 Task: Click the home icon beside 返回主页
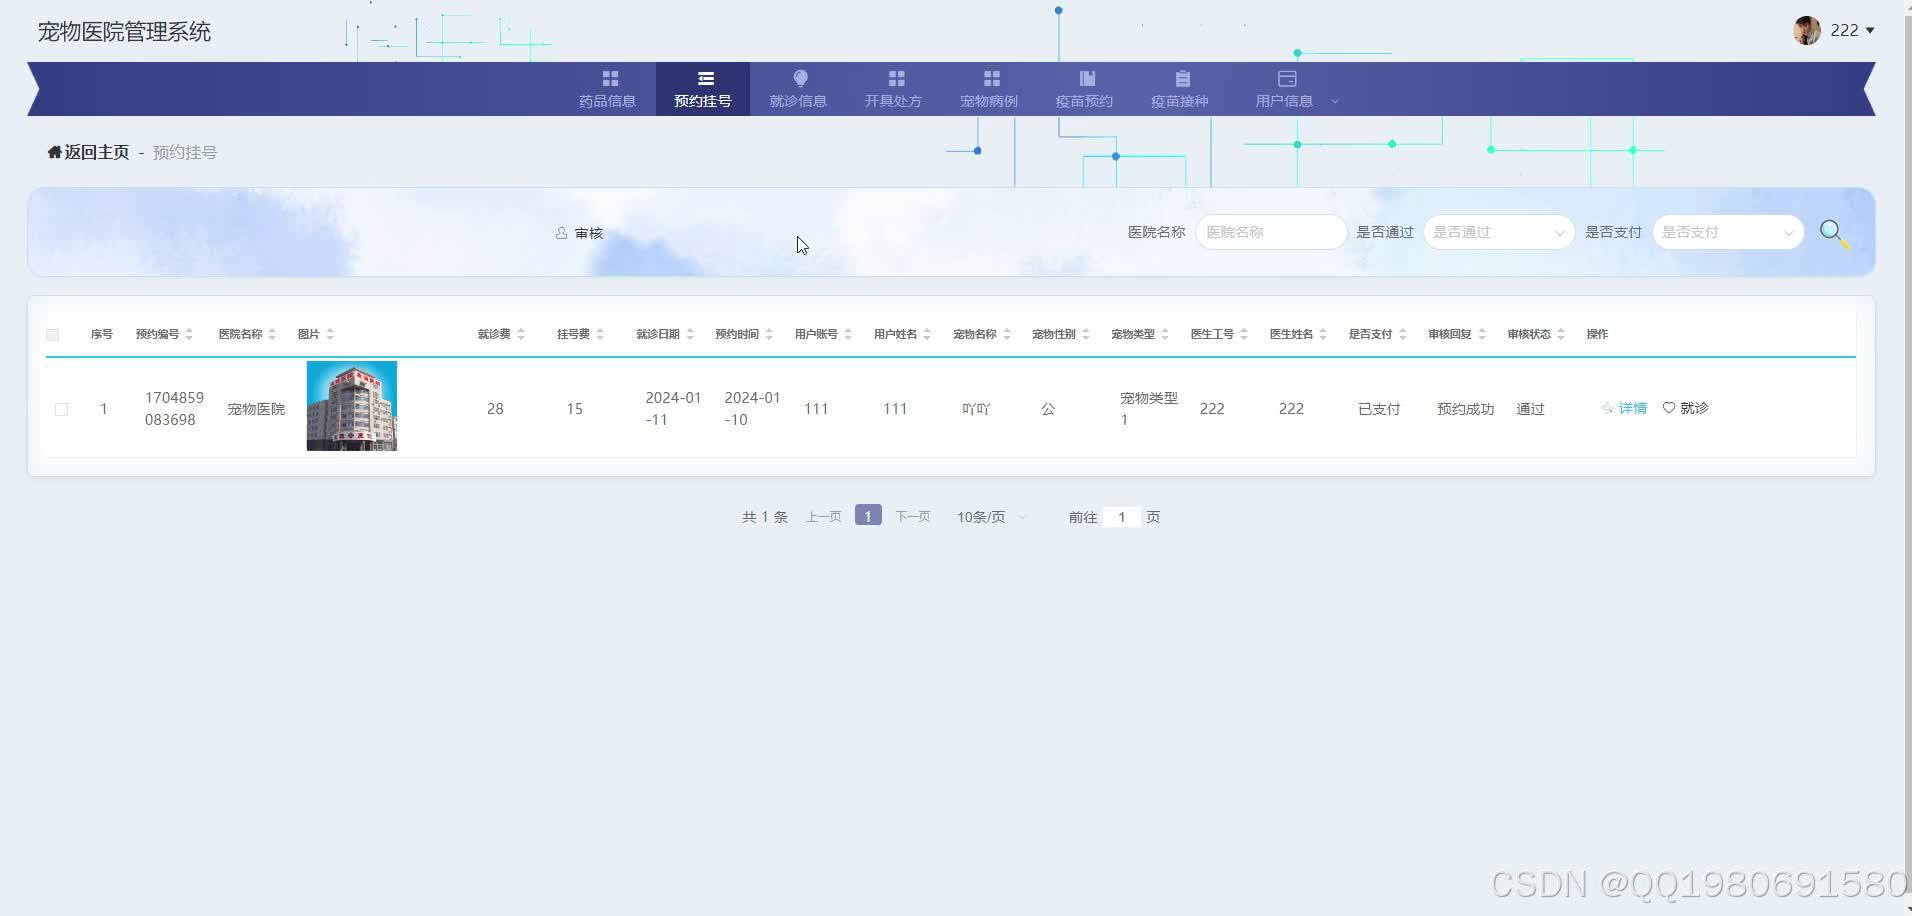click(55, 151)
